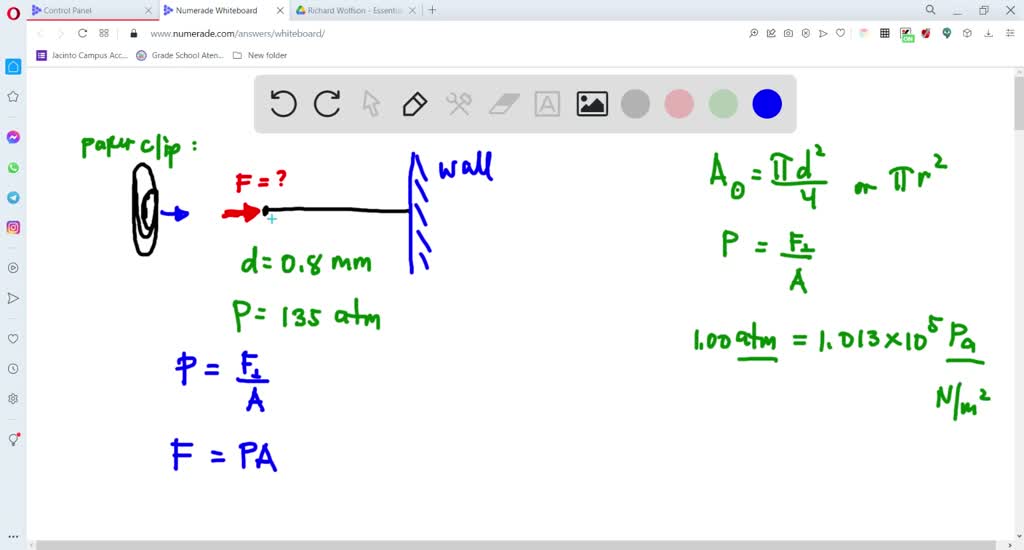Pick the blue pen color
Image resolution: width=1024 pixels, height=550 pixels.
coord(767,104)
